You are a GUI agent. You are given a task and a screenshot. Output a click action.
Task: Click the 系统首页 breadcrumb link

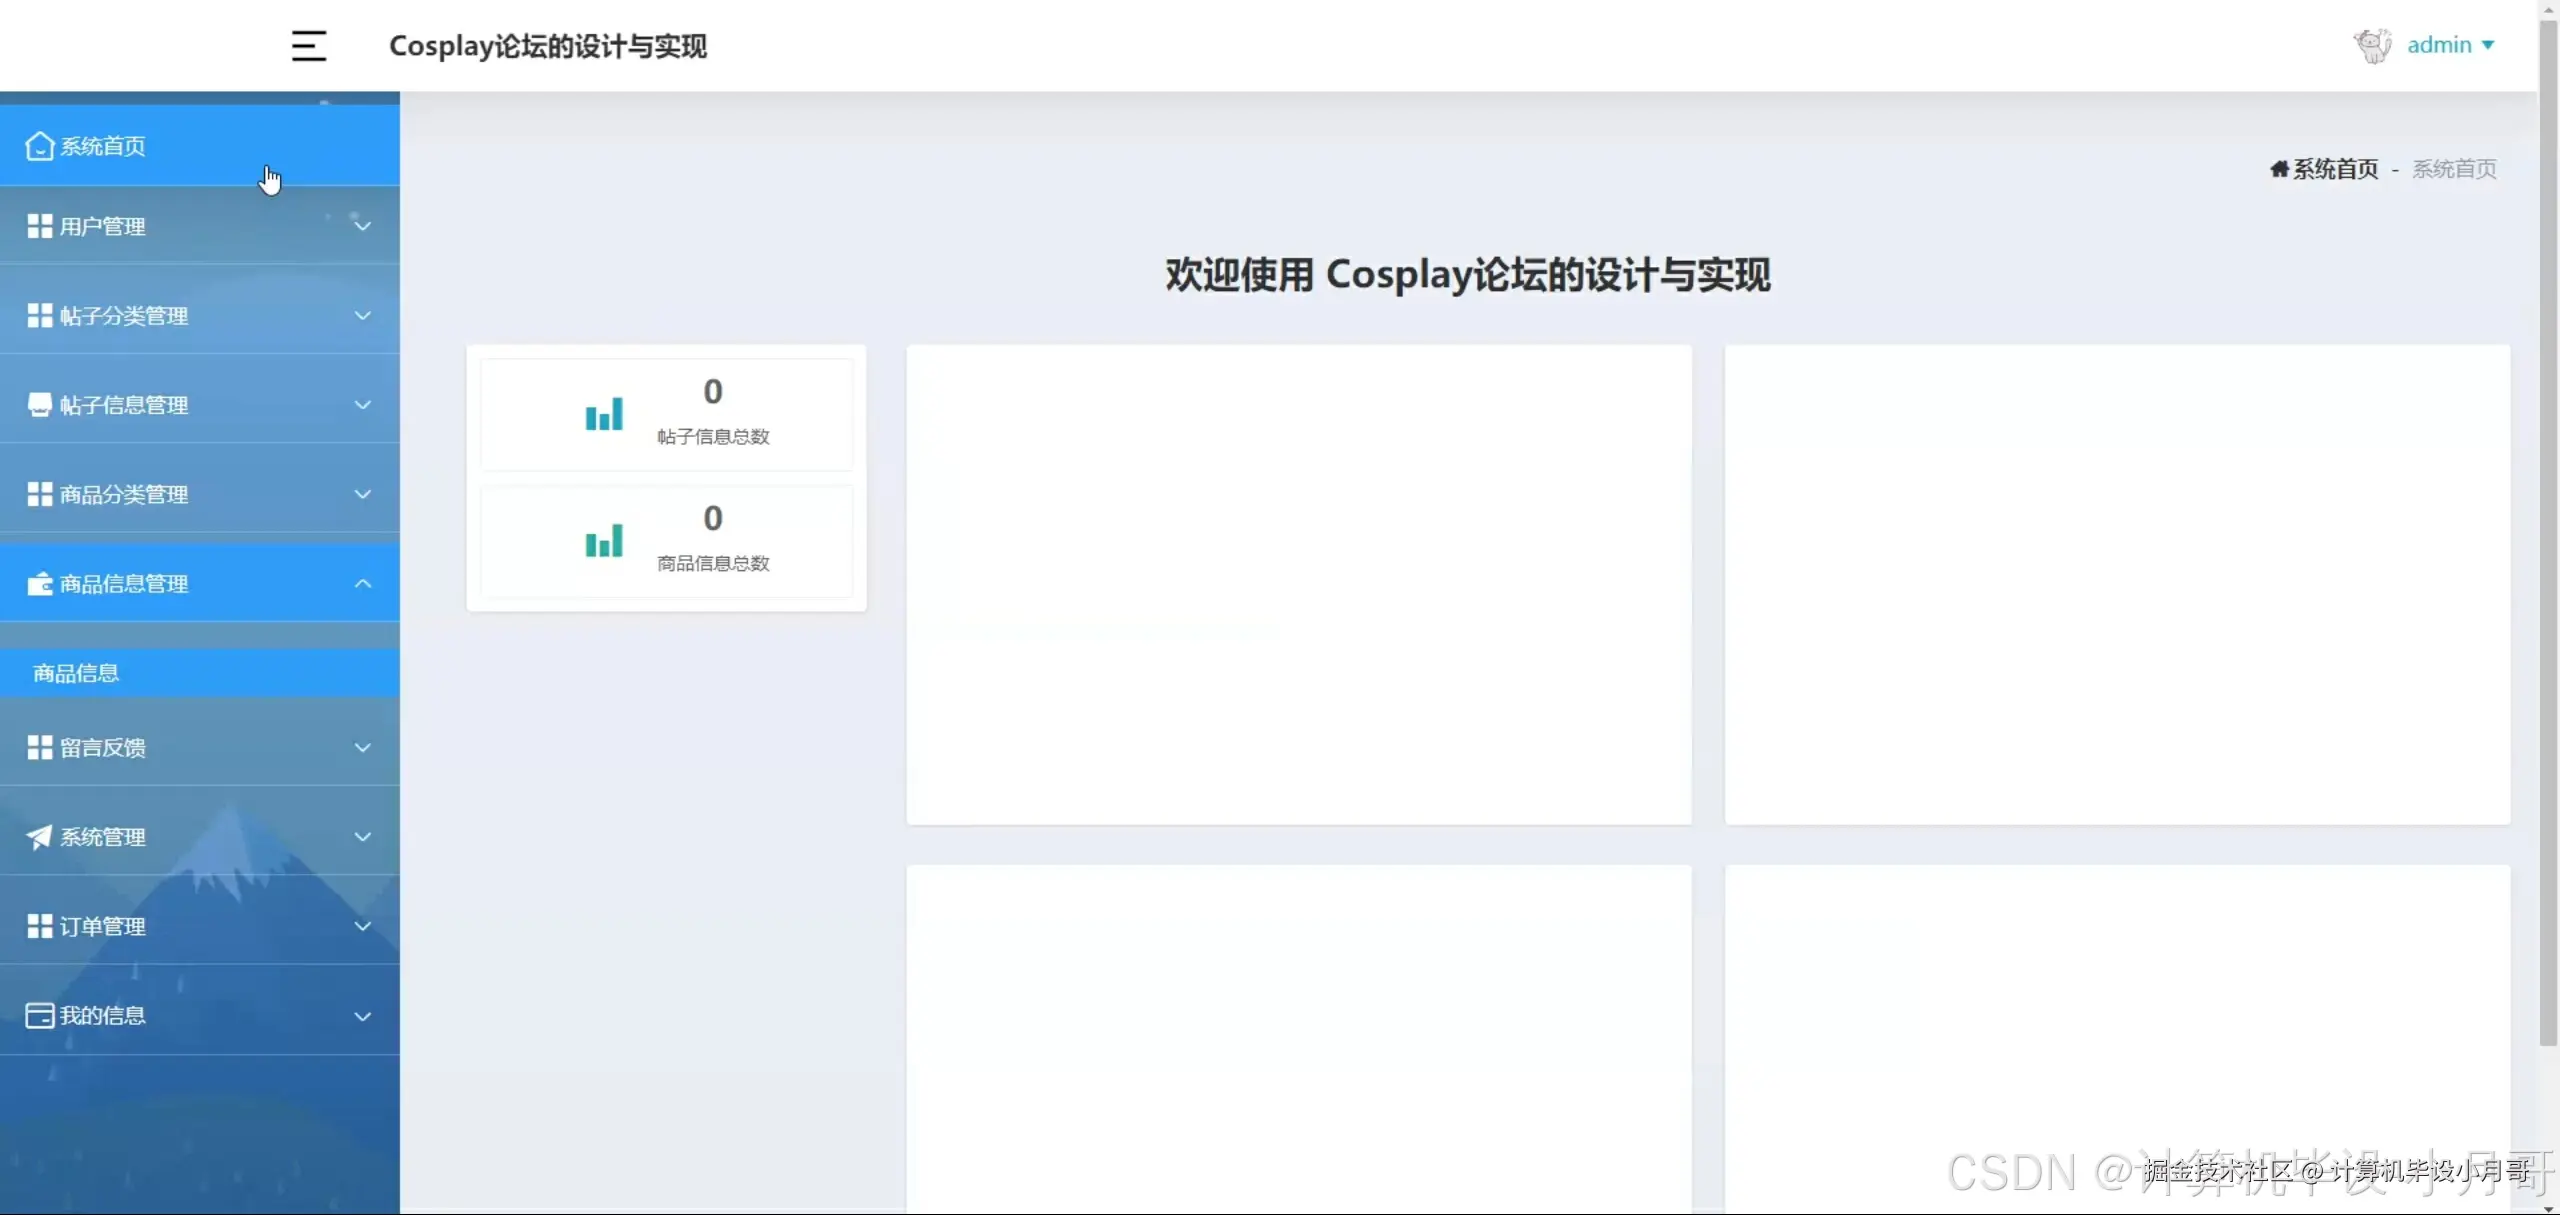click(2323, 168)
